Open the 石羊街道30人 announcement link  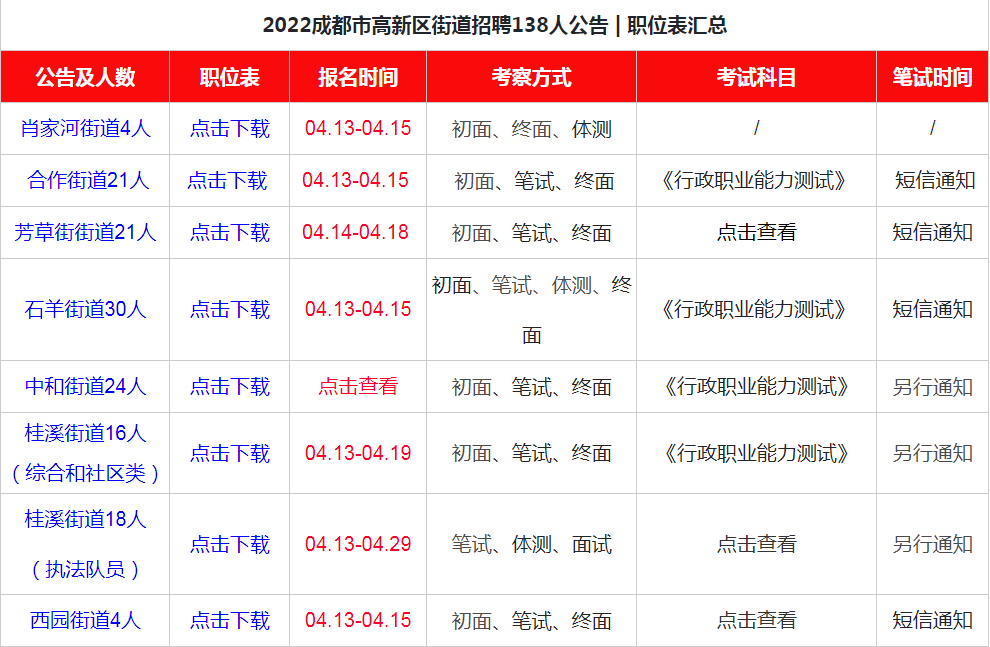click(85, 309)
